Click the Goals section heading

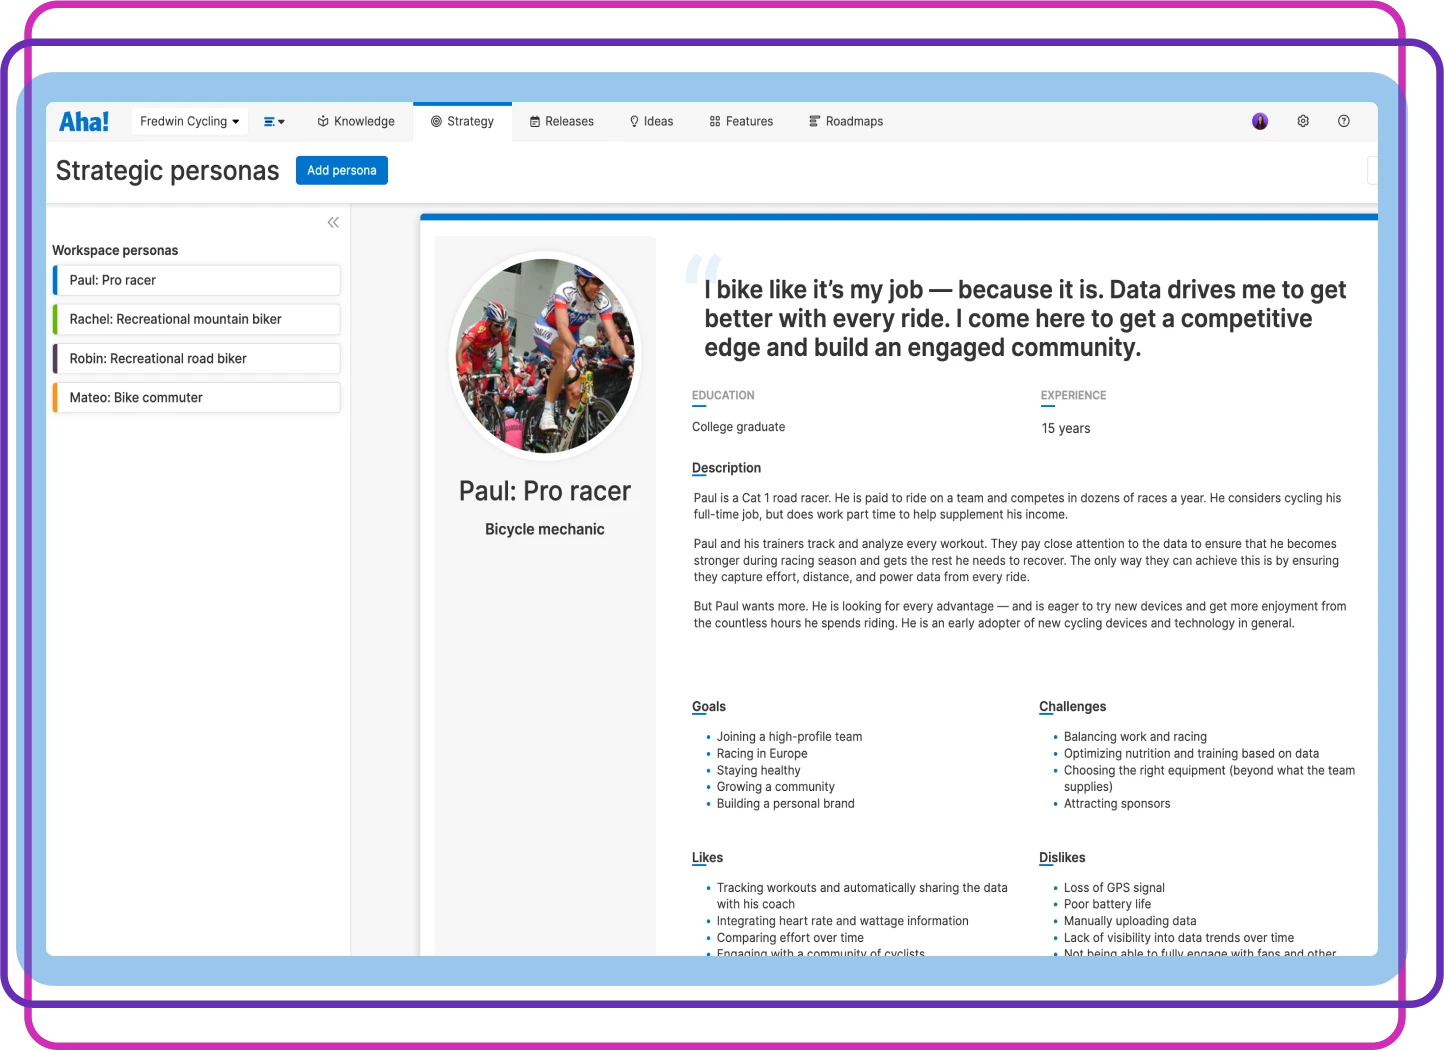pos(709,707)
